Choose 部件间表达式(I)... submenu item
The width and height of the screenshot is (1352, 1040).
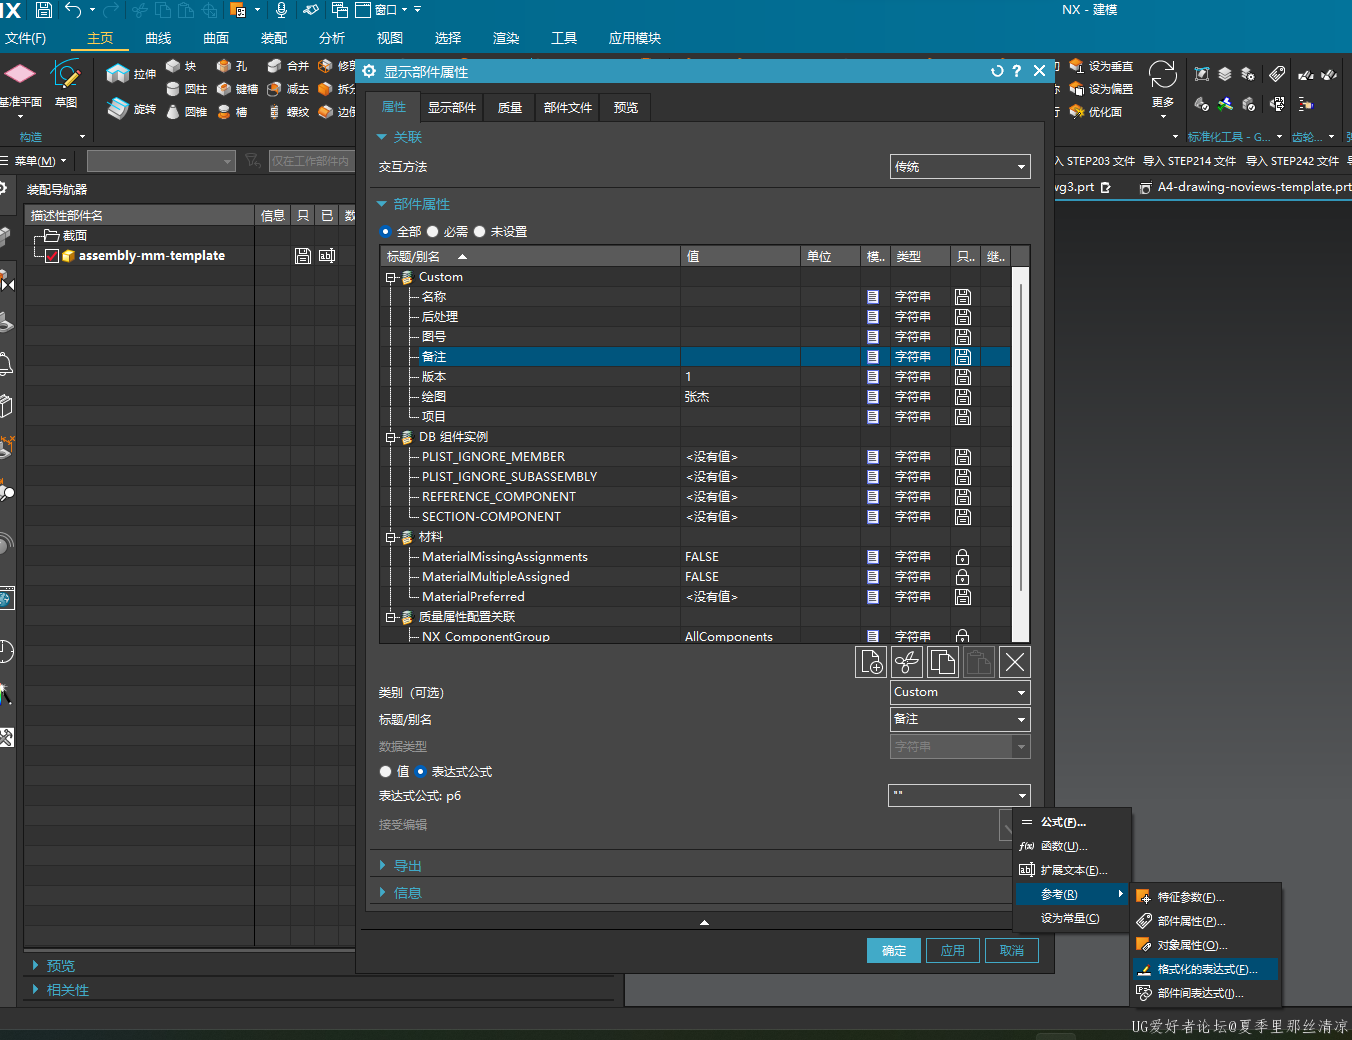point(1206,993)
